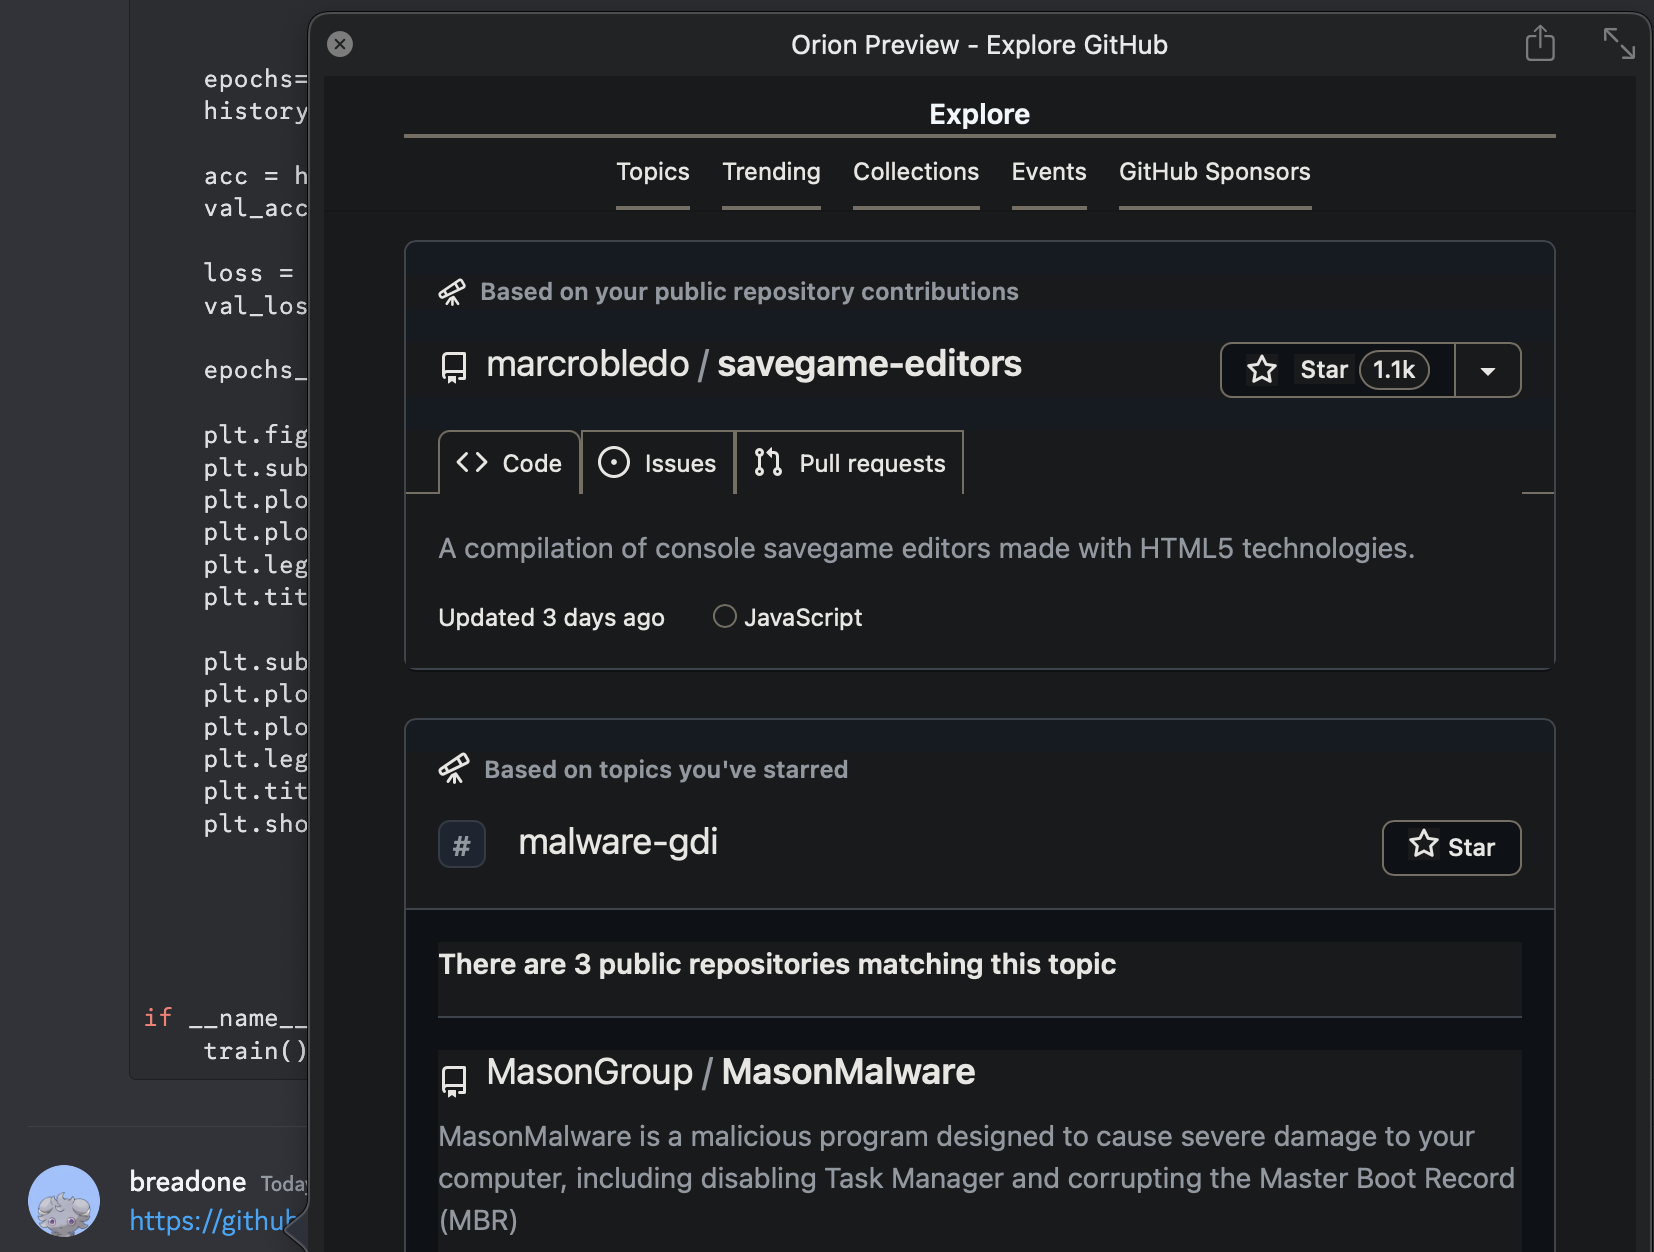
Task: Click the share icon in preview header
Action: pyautogui.click(x=1540, y=44)
